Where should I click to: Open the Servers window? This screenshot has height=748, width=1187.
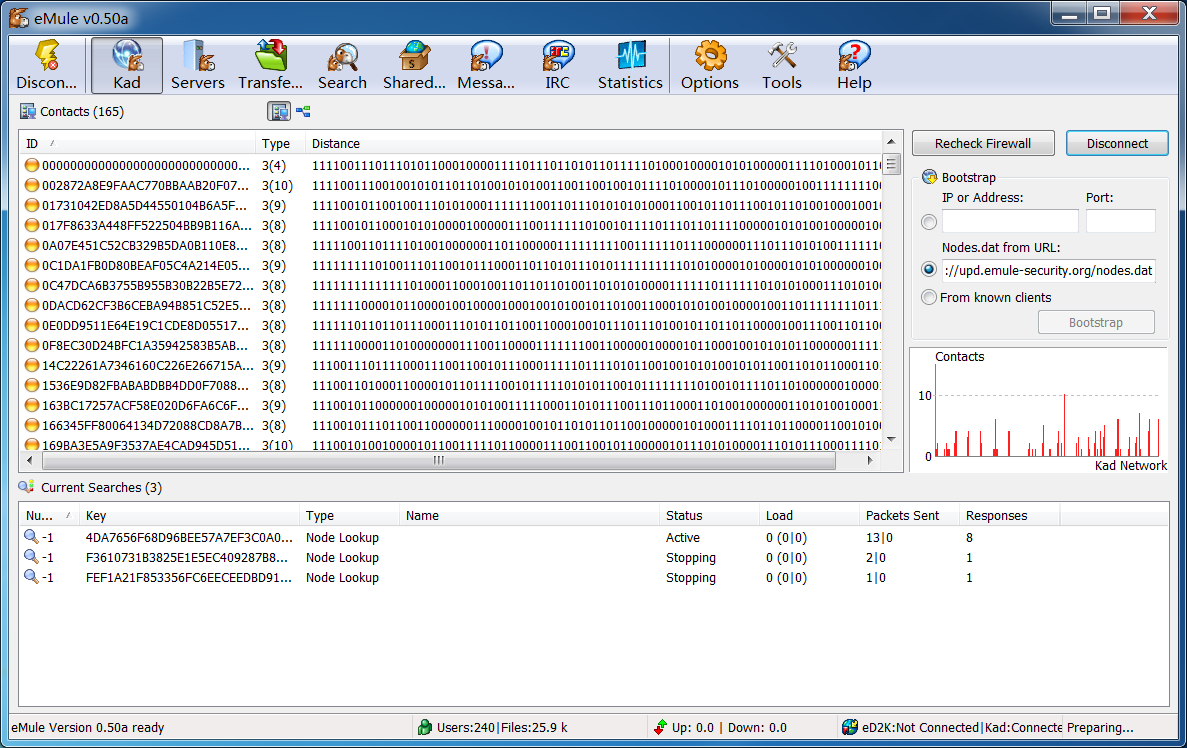click(x=197, y=66)
